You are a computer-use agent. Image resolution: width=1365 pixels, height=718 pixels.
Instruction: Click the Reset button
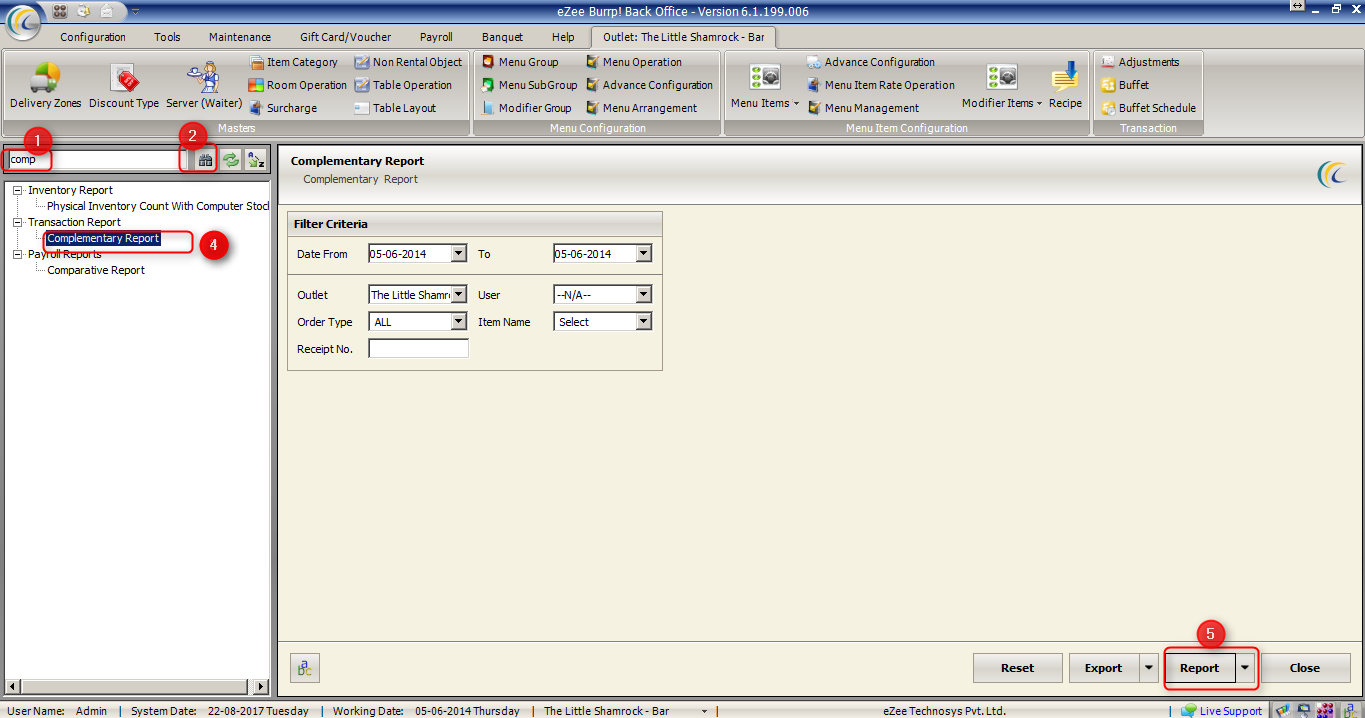tap(1018, 668)
